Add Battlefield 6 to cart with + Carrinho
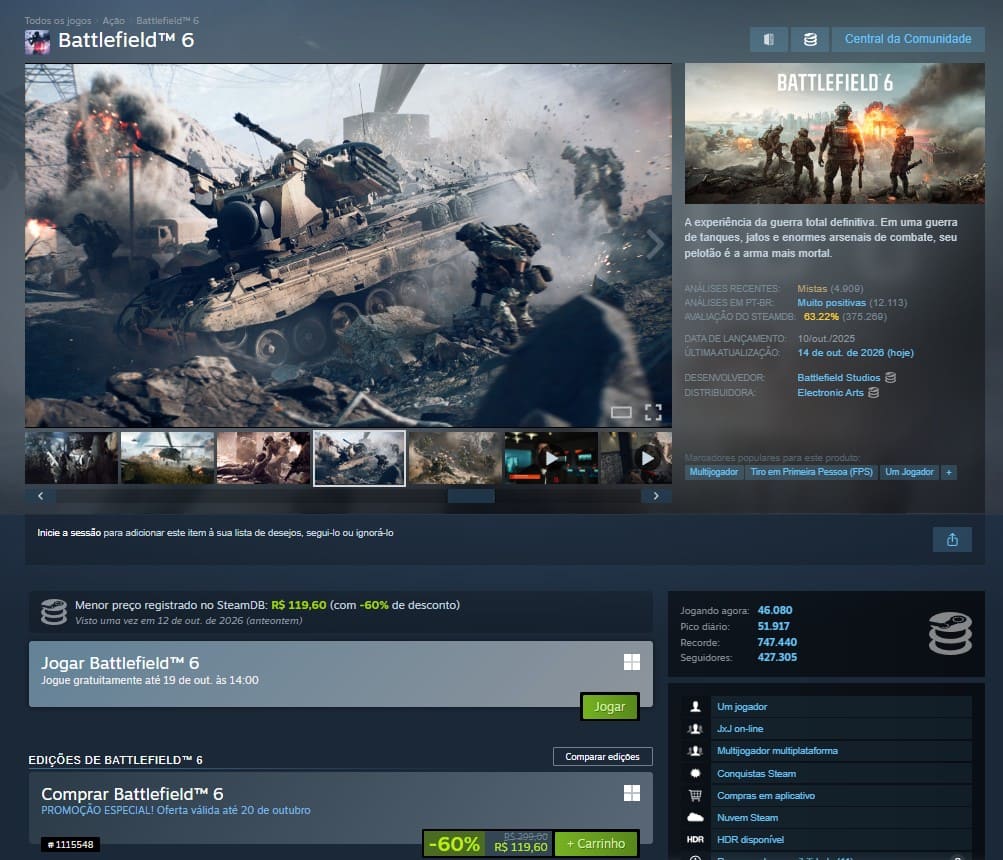The image size is (1003, 860). point(596,844)
